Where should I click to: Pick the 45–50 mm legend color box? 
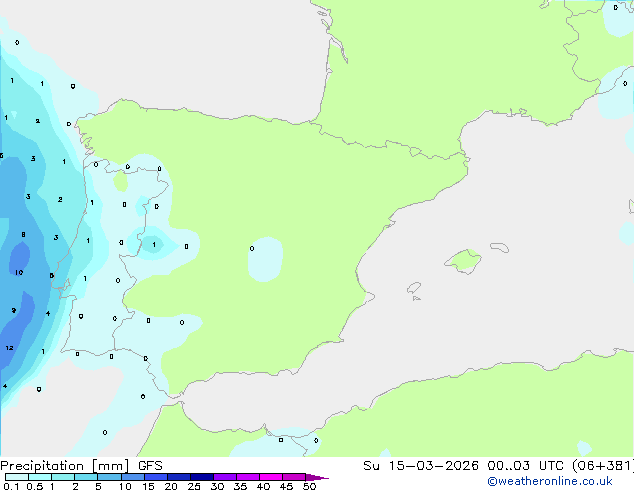click(294, 477)
